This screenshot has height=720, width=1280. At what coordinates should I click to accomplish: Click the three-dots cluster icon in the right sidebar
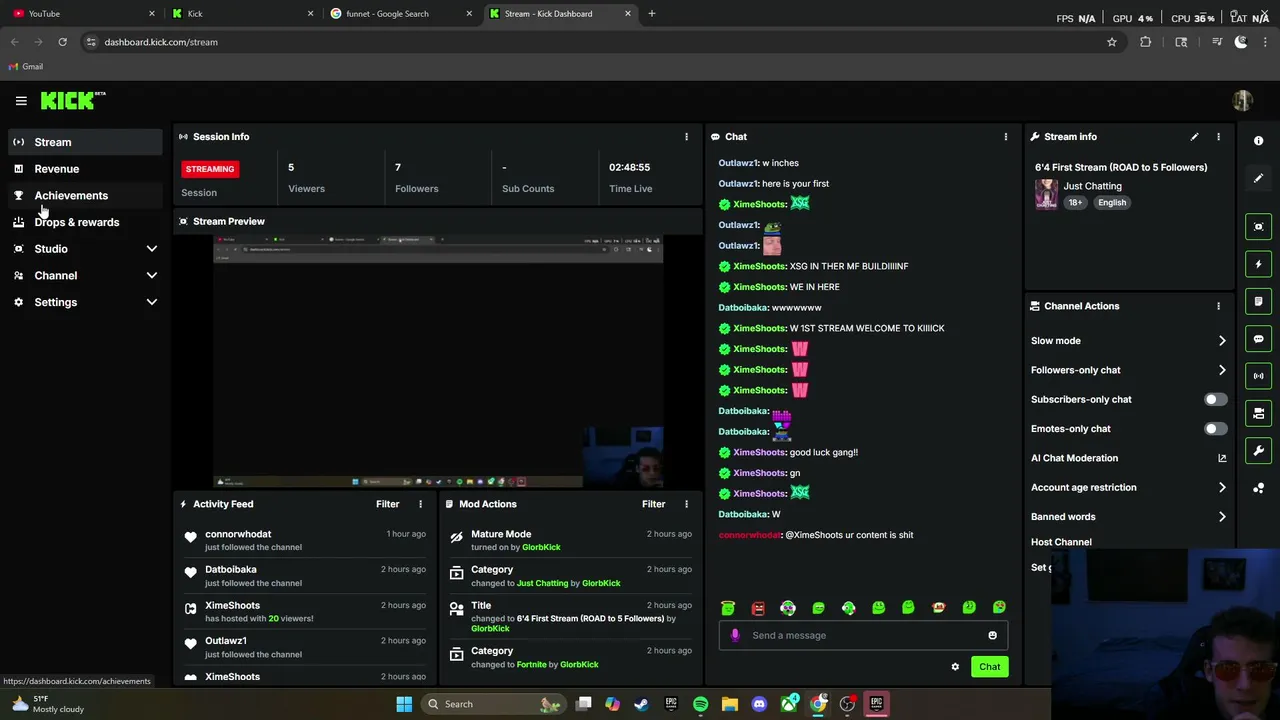[1258, 488]
